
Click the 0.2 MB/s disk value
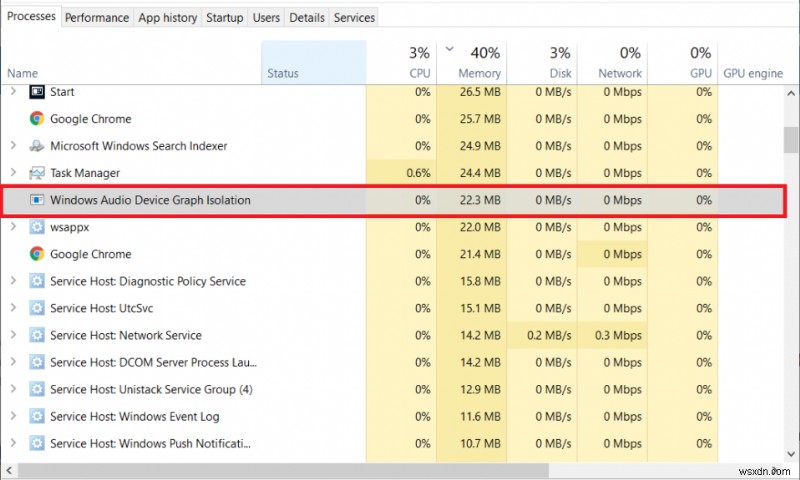tap(549, 335)
